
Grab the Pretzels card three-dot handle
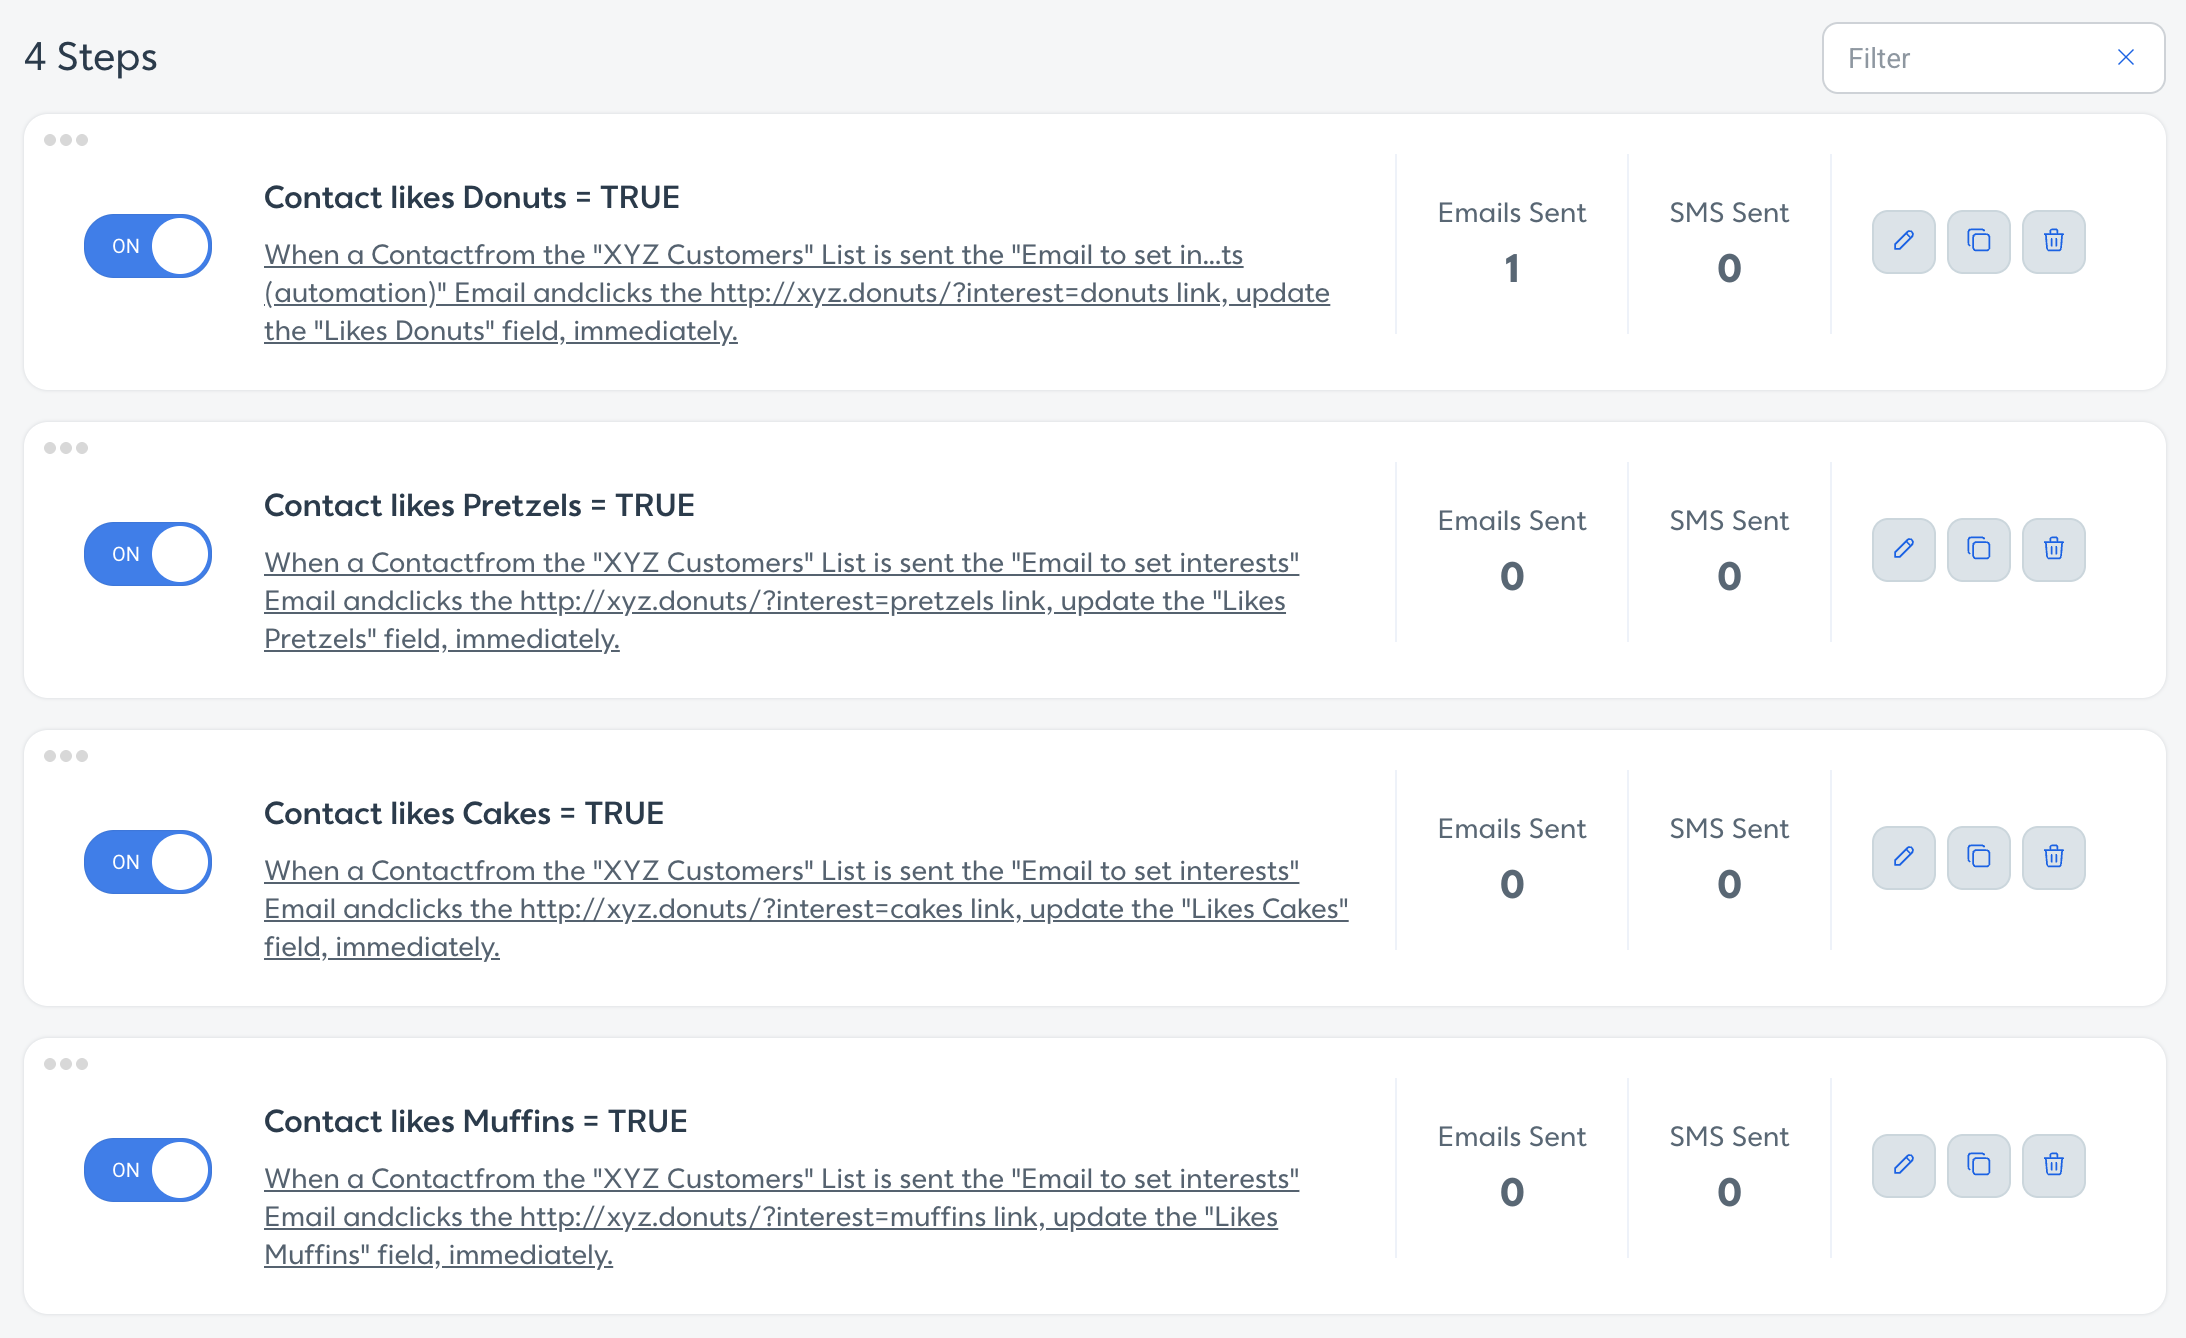[66, 448]
